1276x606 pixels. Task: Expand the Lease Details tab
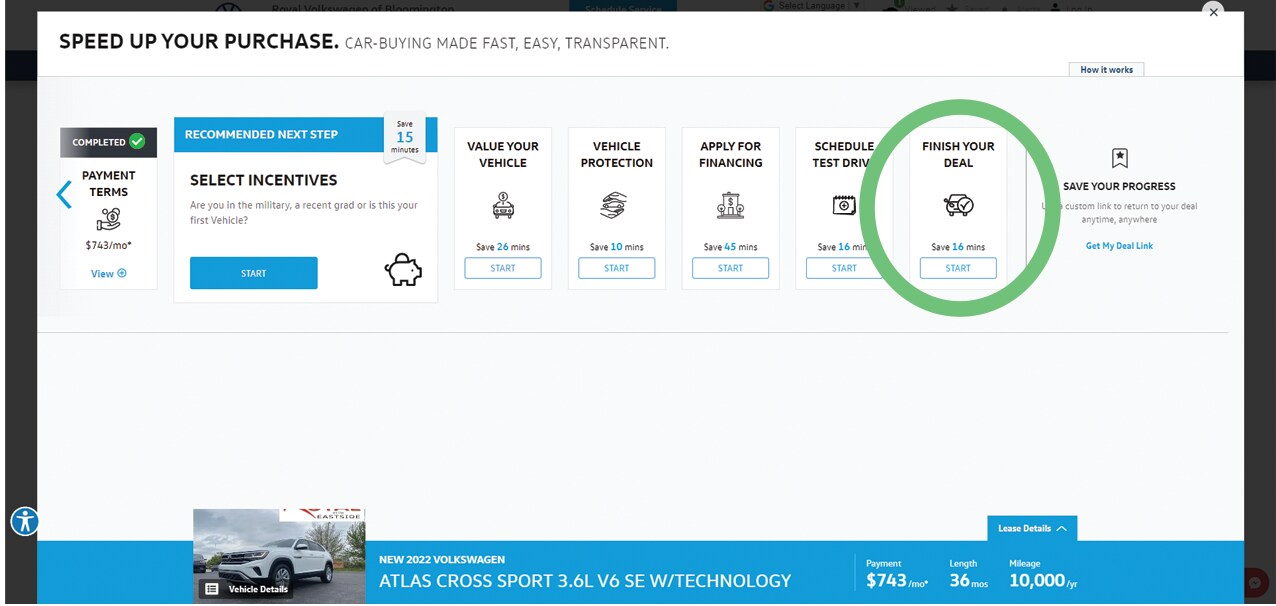1031,528
